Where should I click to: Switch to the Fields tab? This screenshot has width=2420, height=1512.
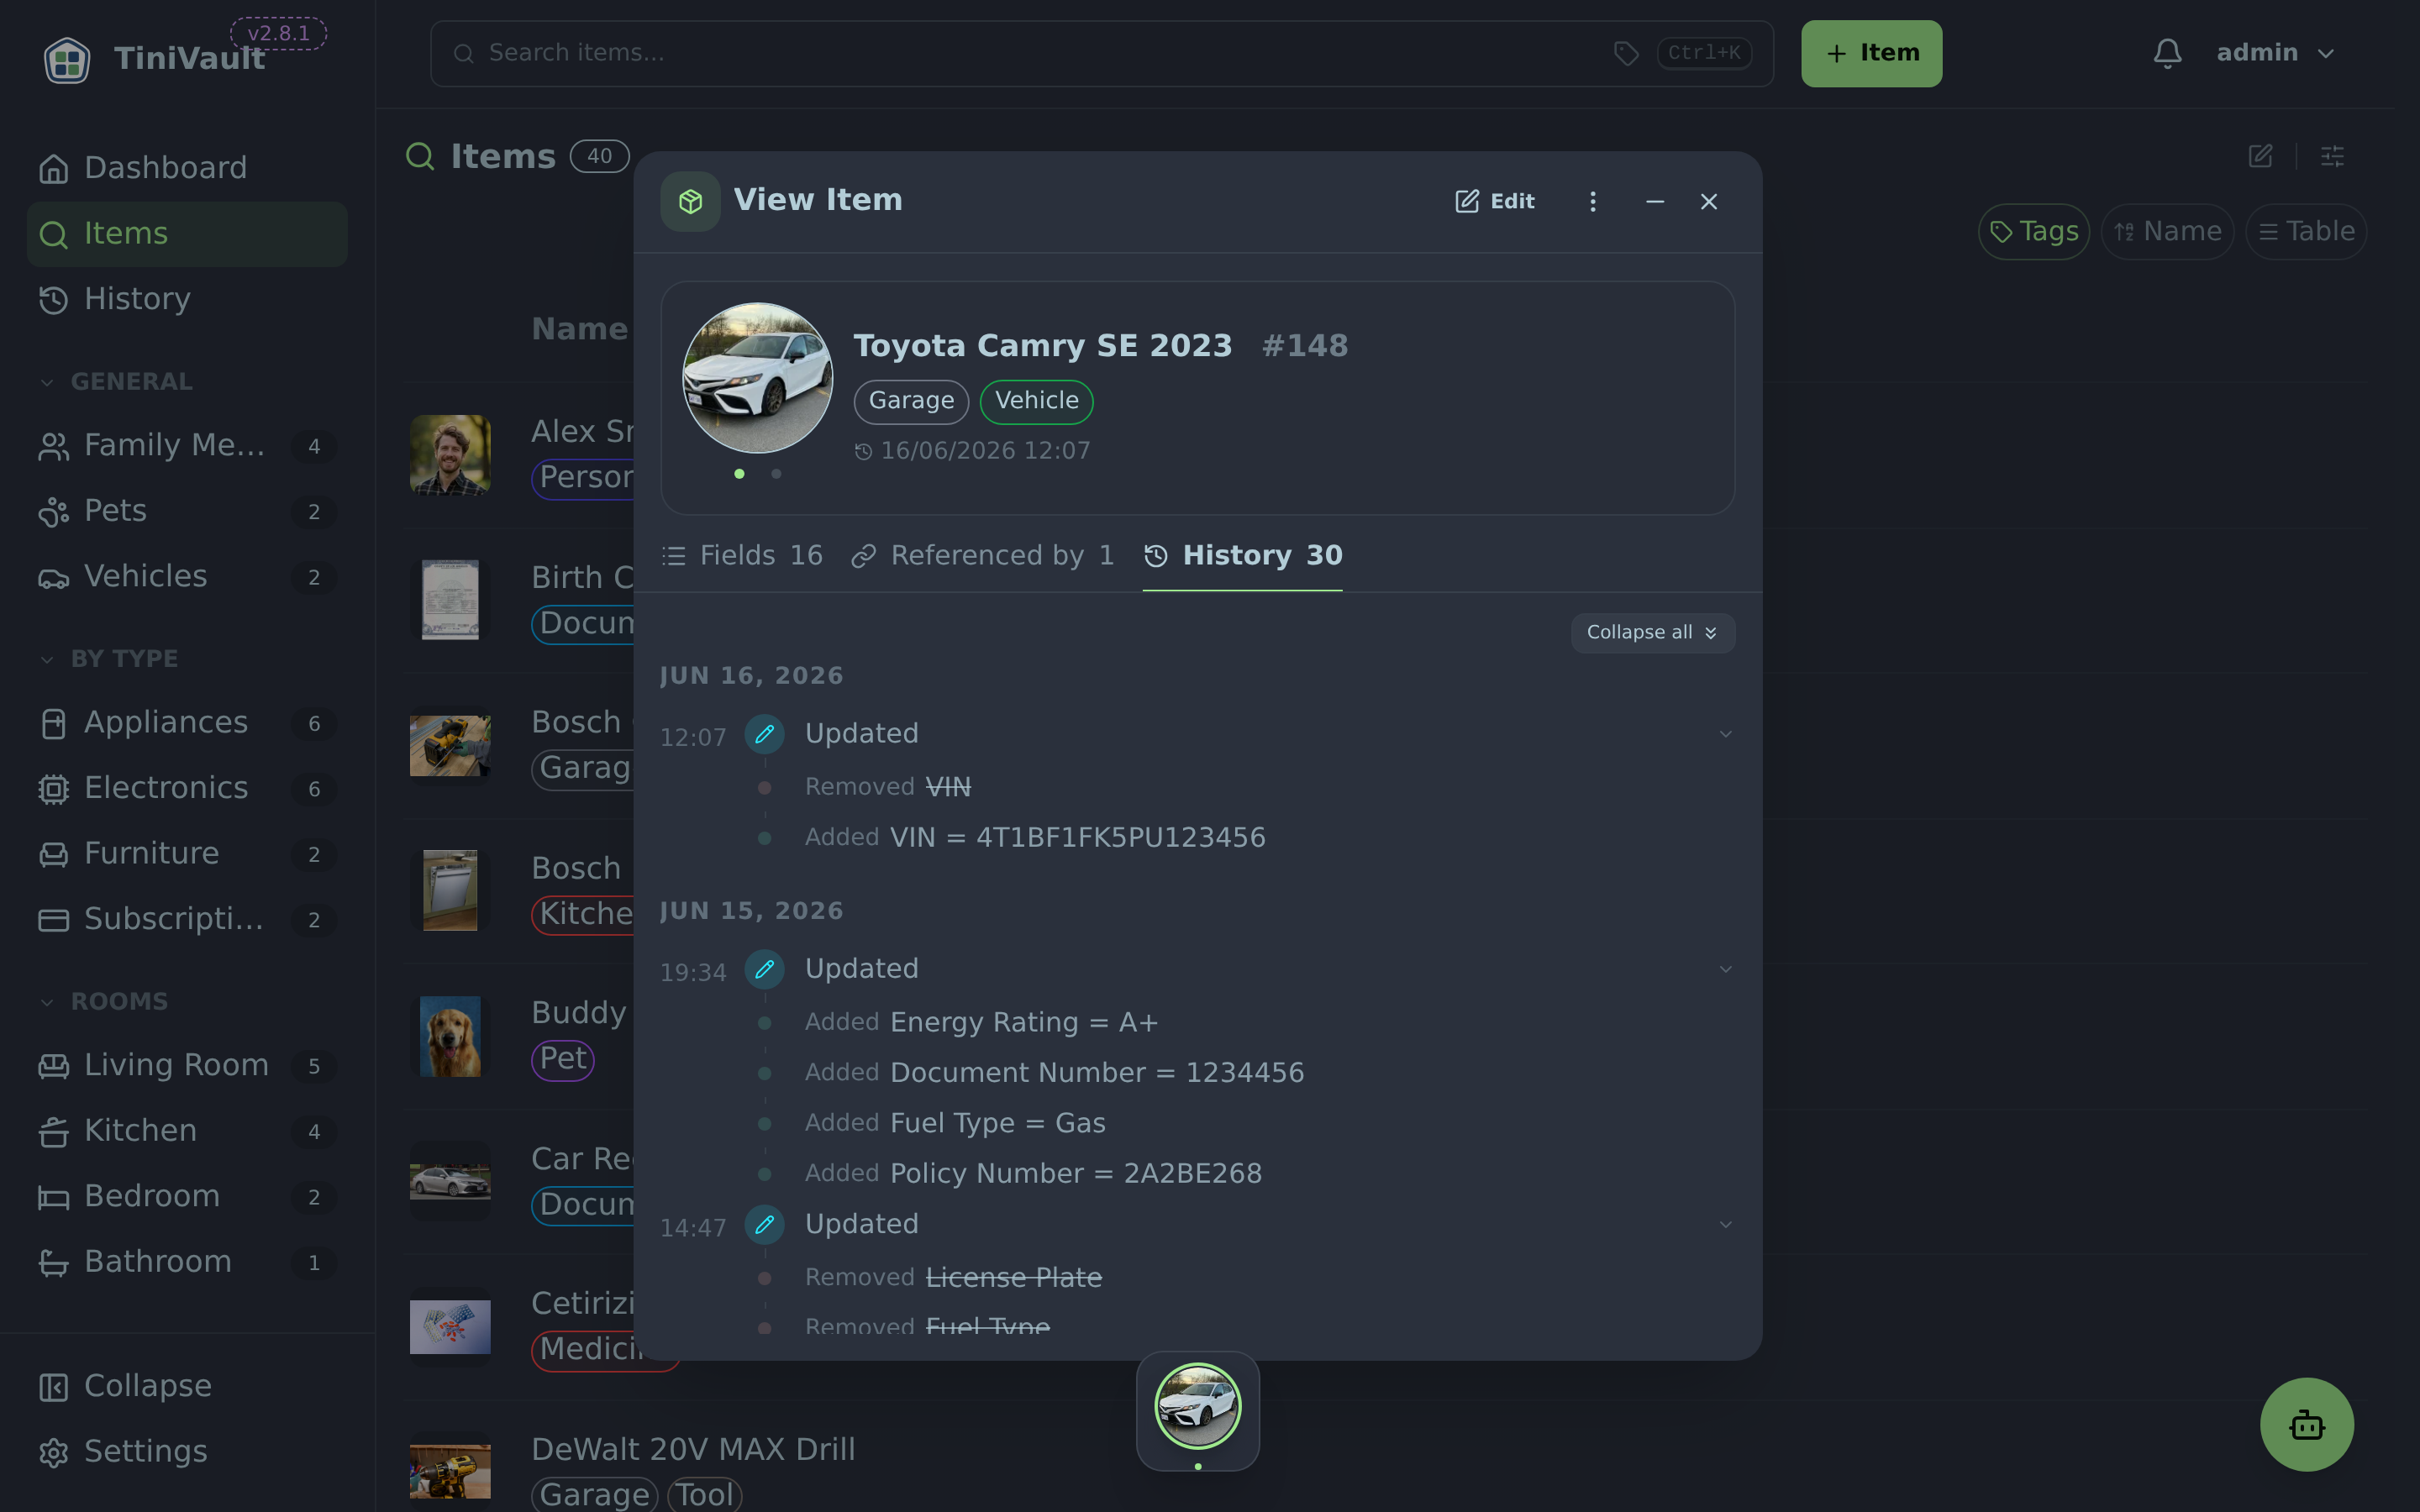742,556
